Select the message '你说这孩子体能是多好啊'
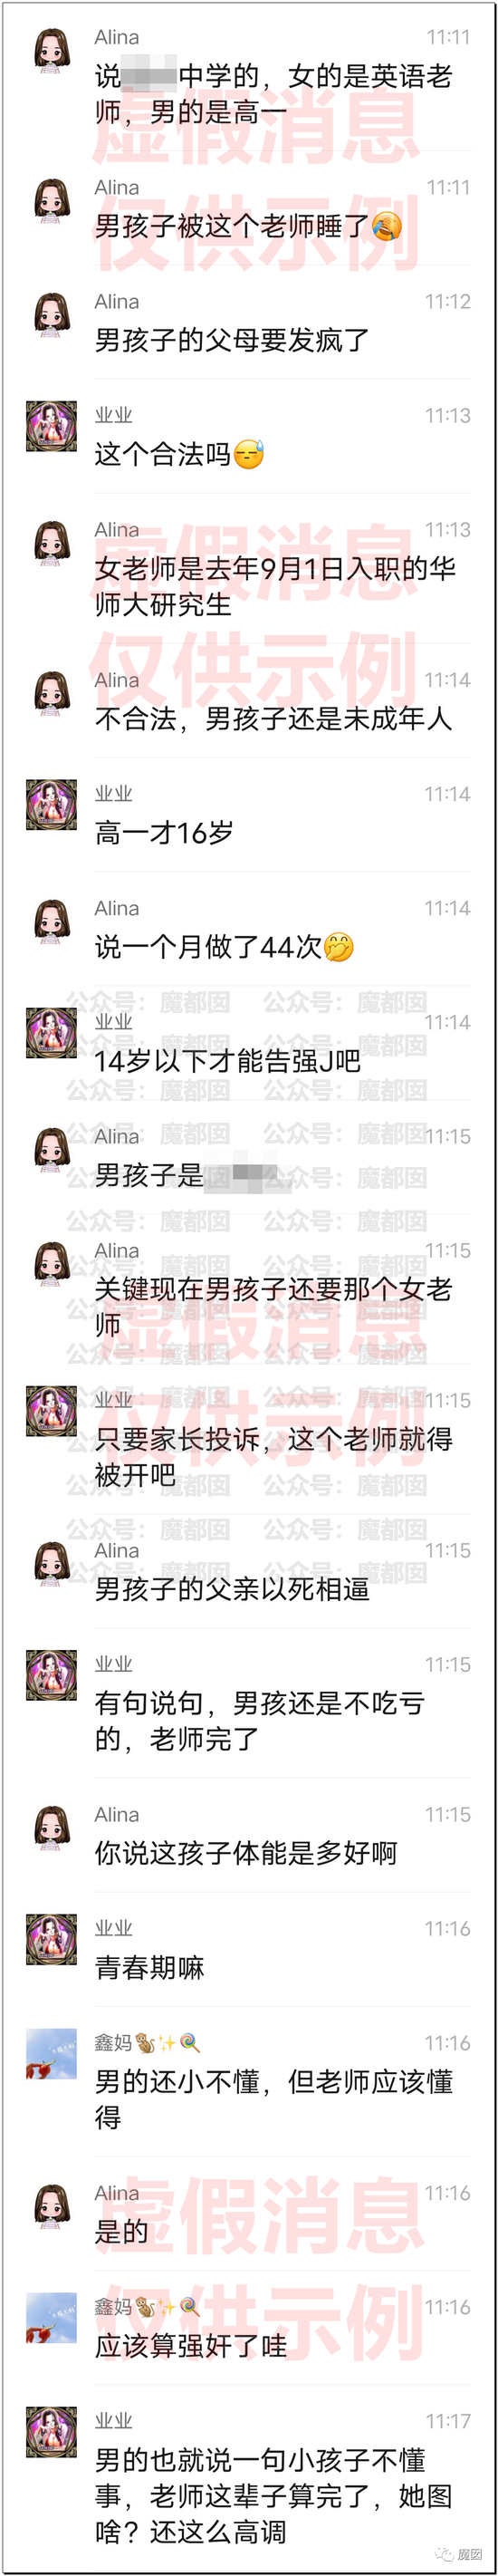The height and width of the screenshot is (2576, 498). (x=246, y=1854)
